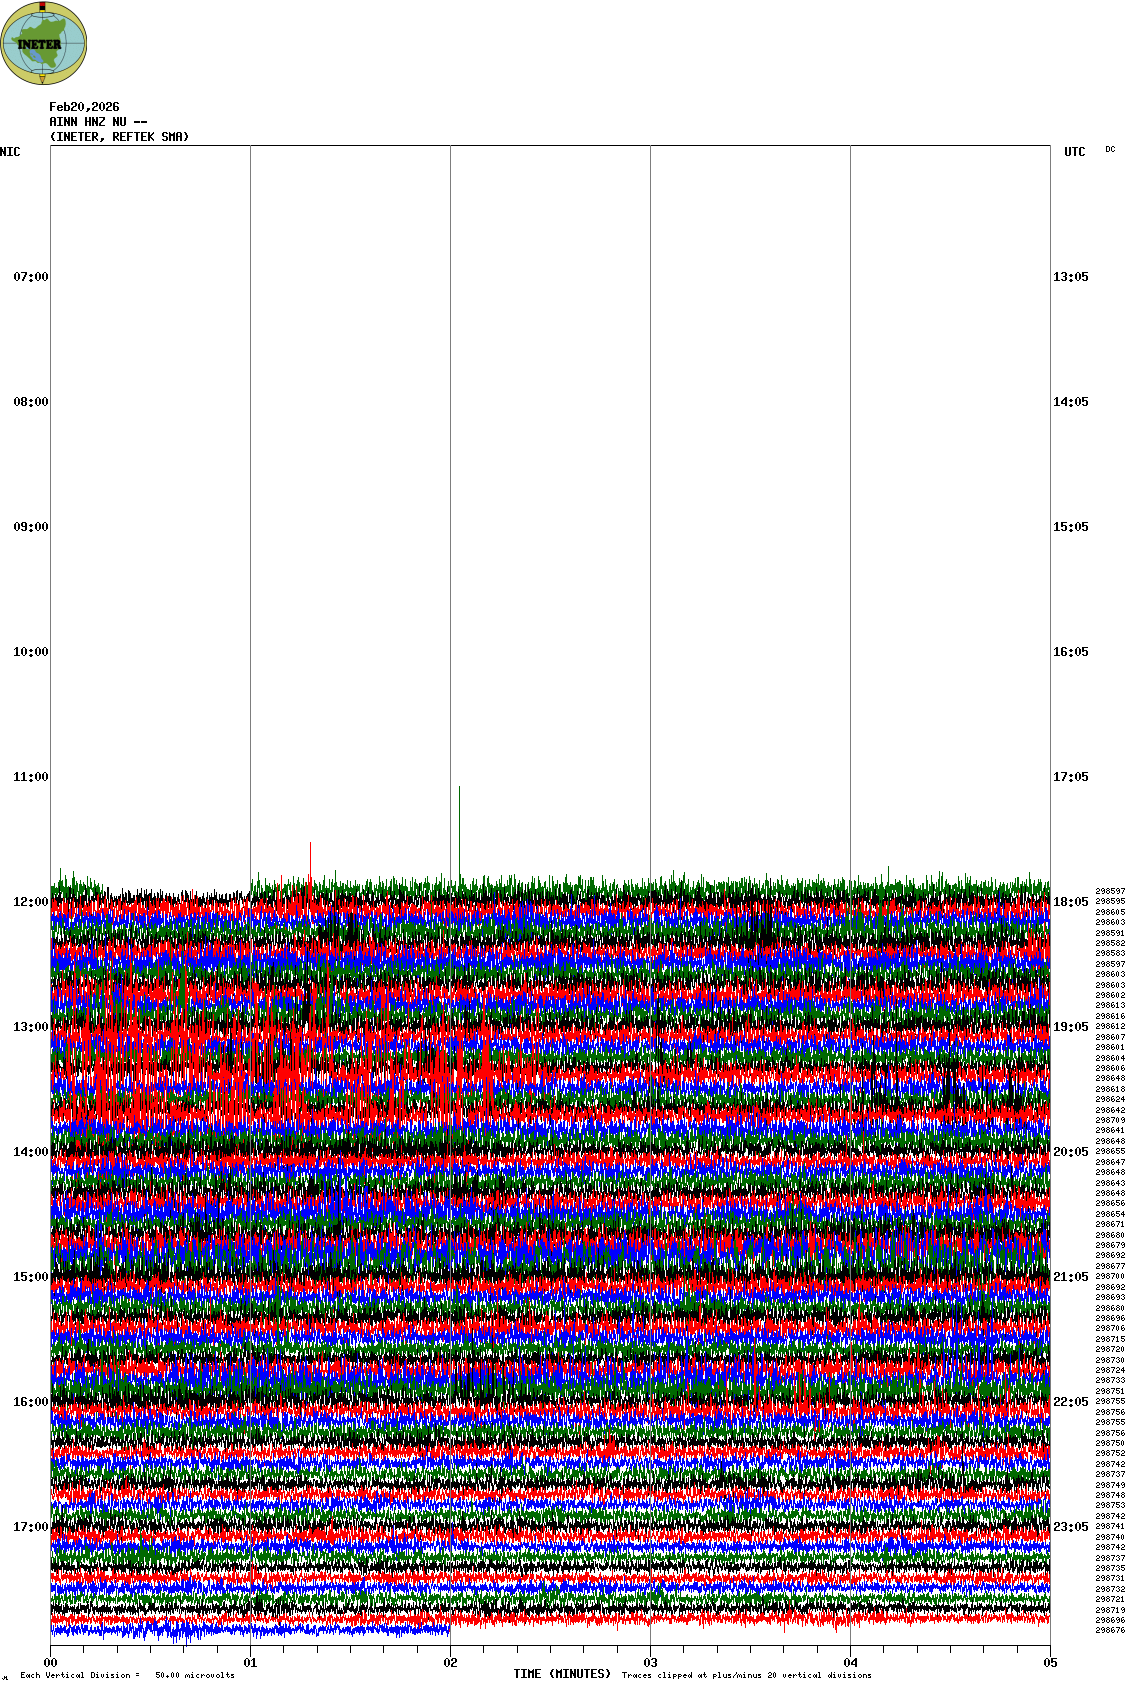Click the 18:05 UTC time marker
Screen dimensions: 1130x1689
[x=1070, y=902]
